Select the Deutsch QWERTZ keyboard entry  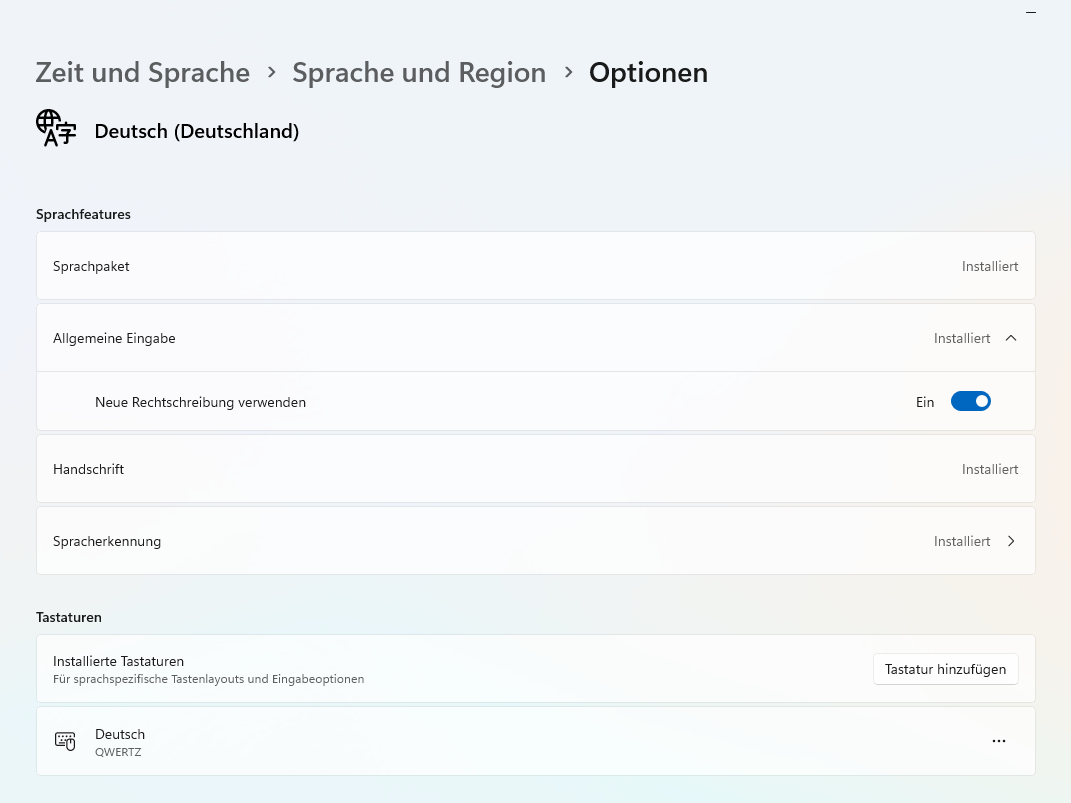click(x=536, y=741)
